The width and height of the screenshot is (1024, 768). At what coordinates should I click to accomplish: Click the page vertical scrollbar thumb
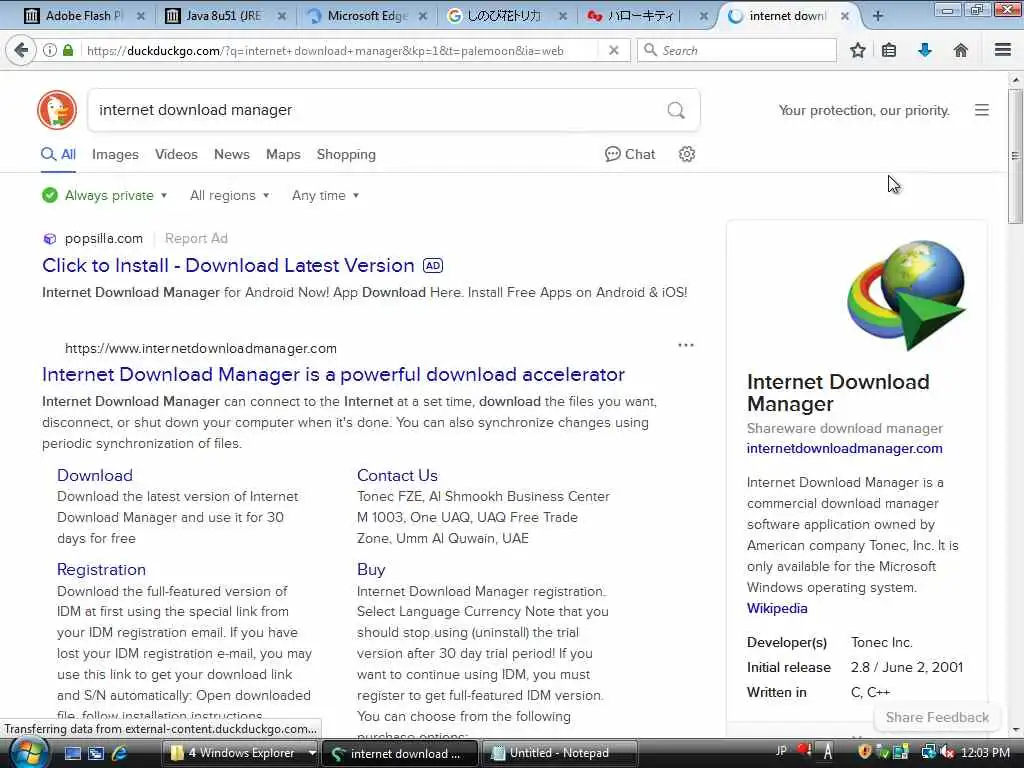(x=1015, y=155)
